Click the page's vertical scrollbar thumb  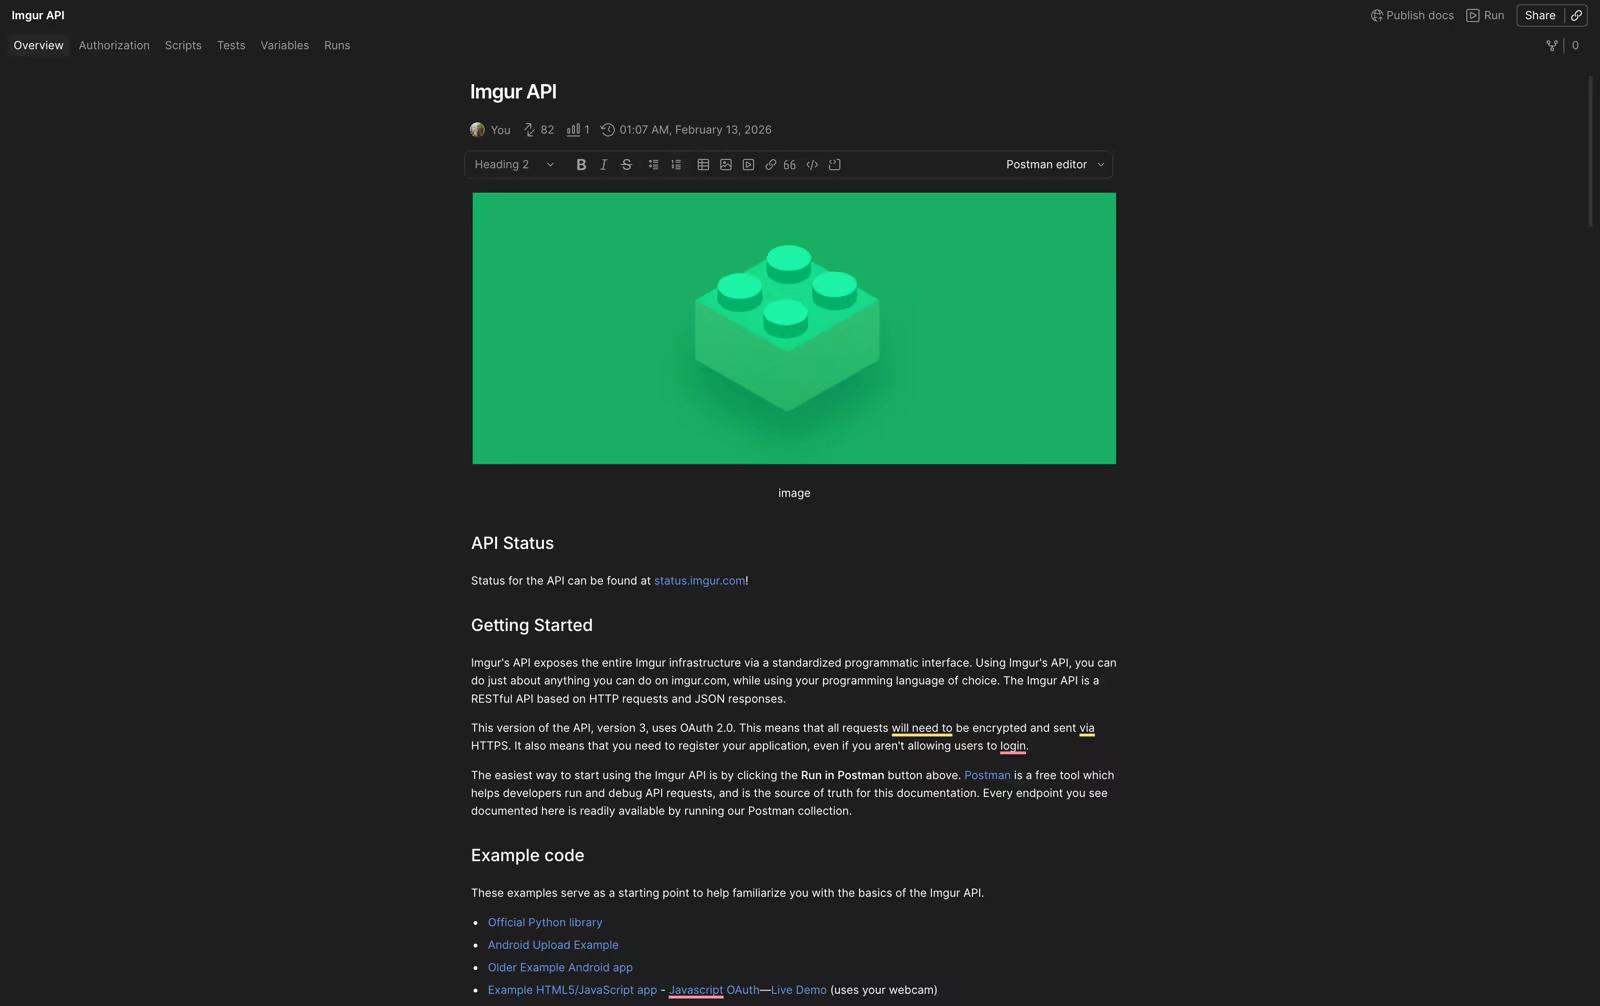coord(1590,152)
